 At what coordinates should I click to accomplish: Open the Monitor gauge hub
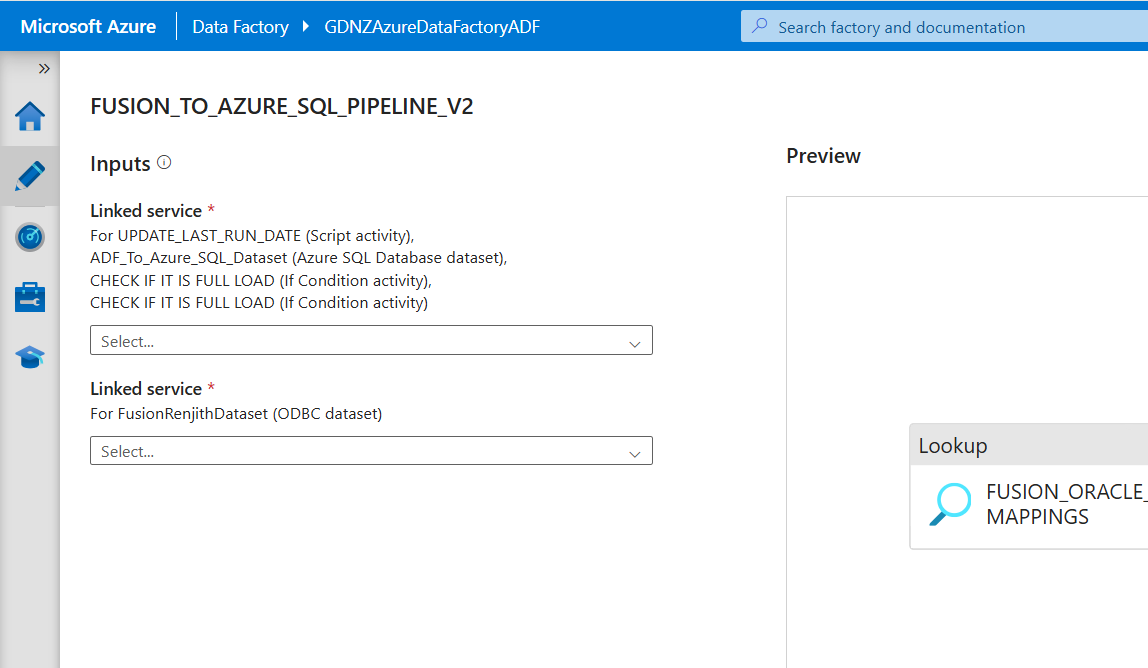click(30, 237)
